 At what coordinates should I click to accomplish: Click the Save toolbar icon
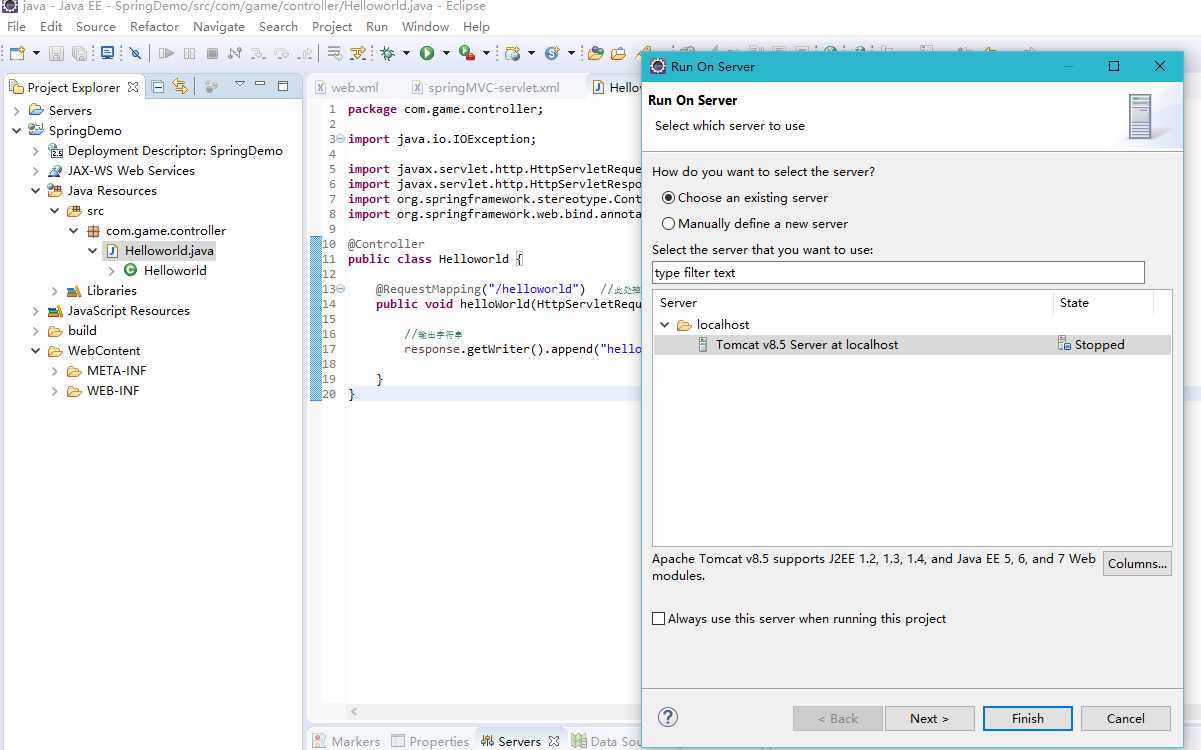[56, 53]
